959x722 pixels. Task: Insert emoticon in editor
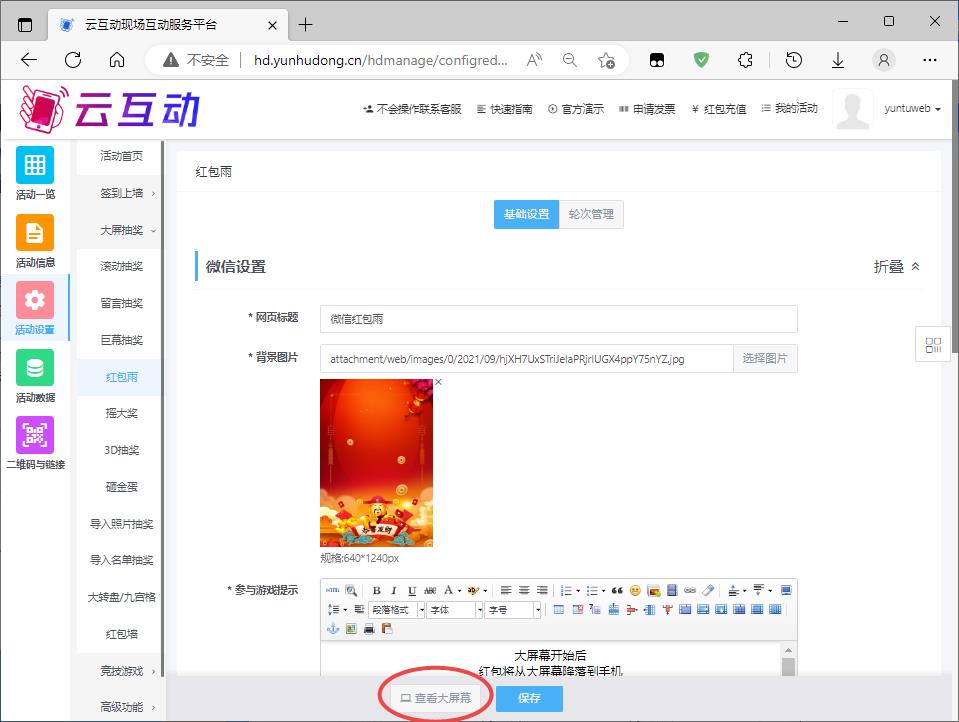click(635, 590)
